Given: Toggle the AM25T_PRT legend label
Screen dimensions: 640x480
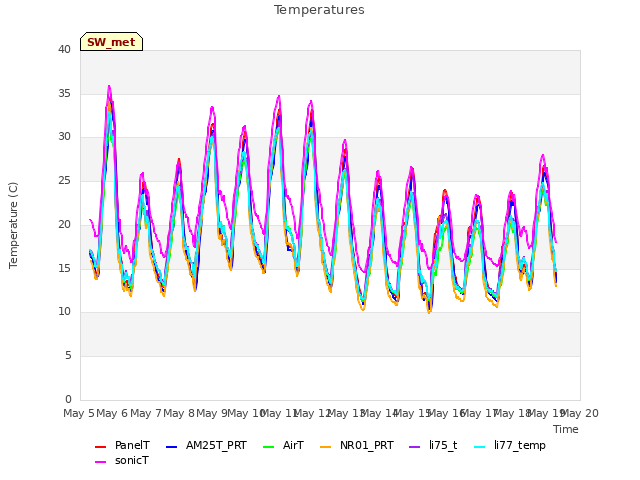Looking at the screenshot, I should pyautogui.click(x=216, y=445).
